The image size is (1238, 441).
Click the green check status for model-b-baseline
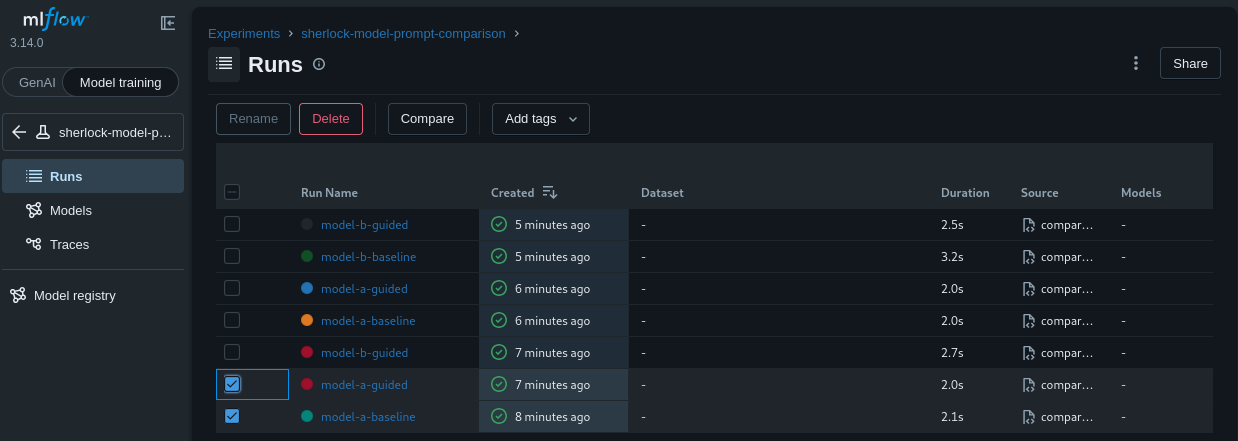coord(499,256)
